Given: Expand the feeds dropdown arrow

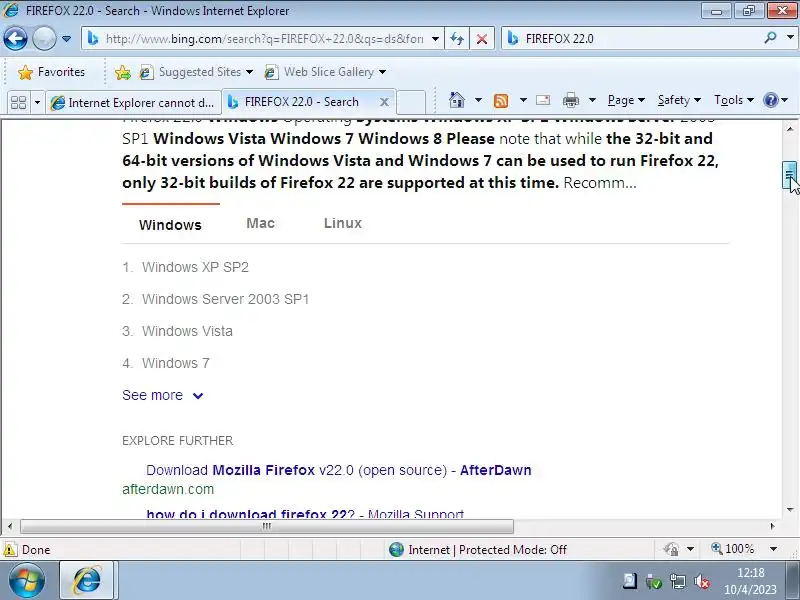Looking at the screenshot, I should (x=523, y=100).
